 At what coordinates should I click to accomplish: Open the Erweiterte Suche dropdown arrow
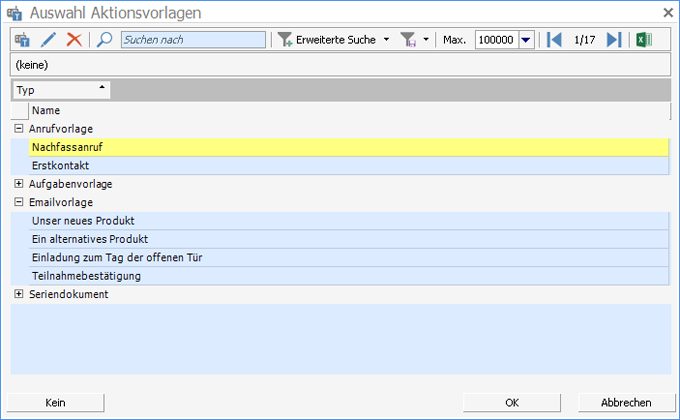click(387, 40)
